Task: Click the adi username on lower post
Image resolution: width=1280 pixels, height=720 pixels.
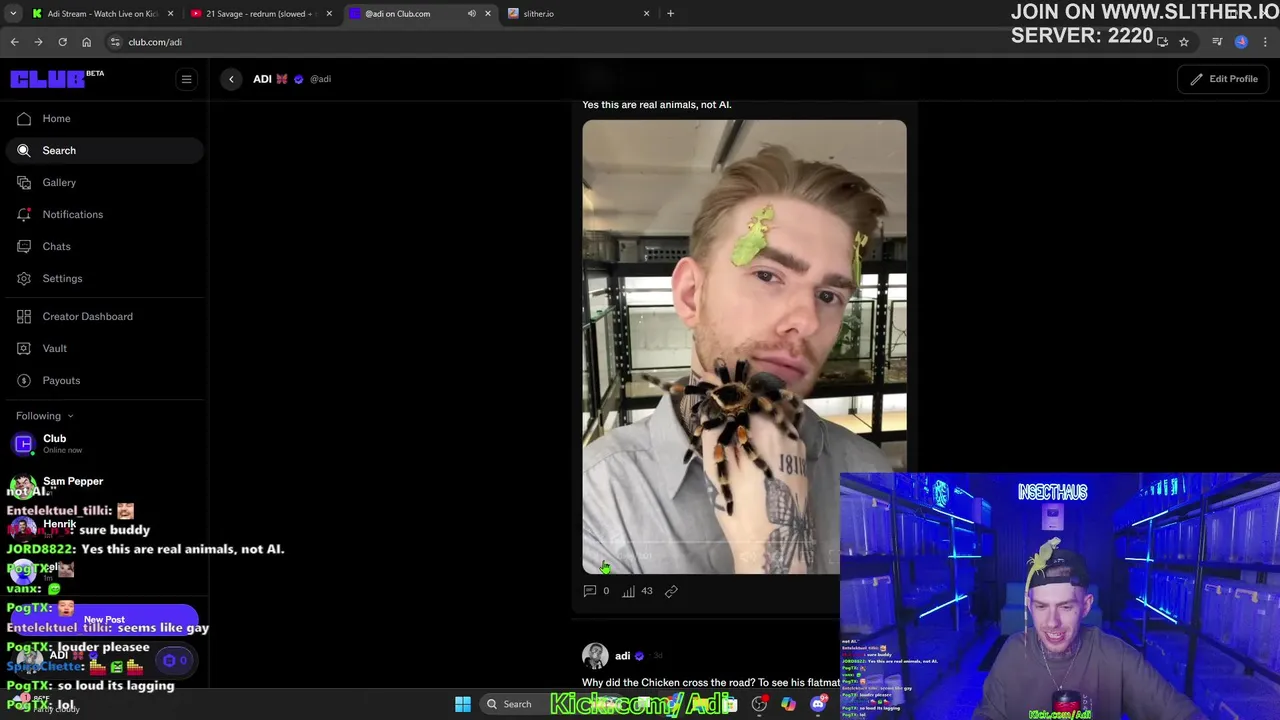Action: pos(622,656)
